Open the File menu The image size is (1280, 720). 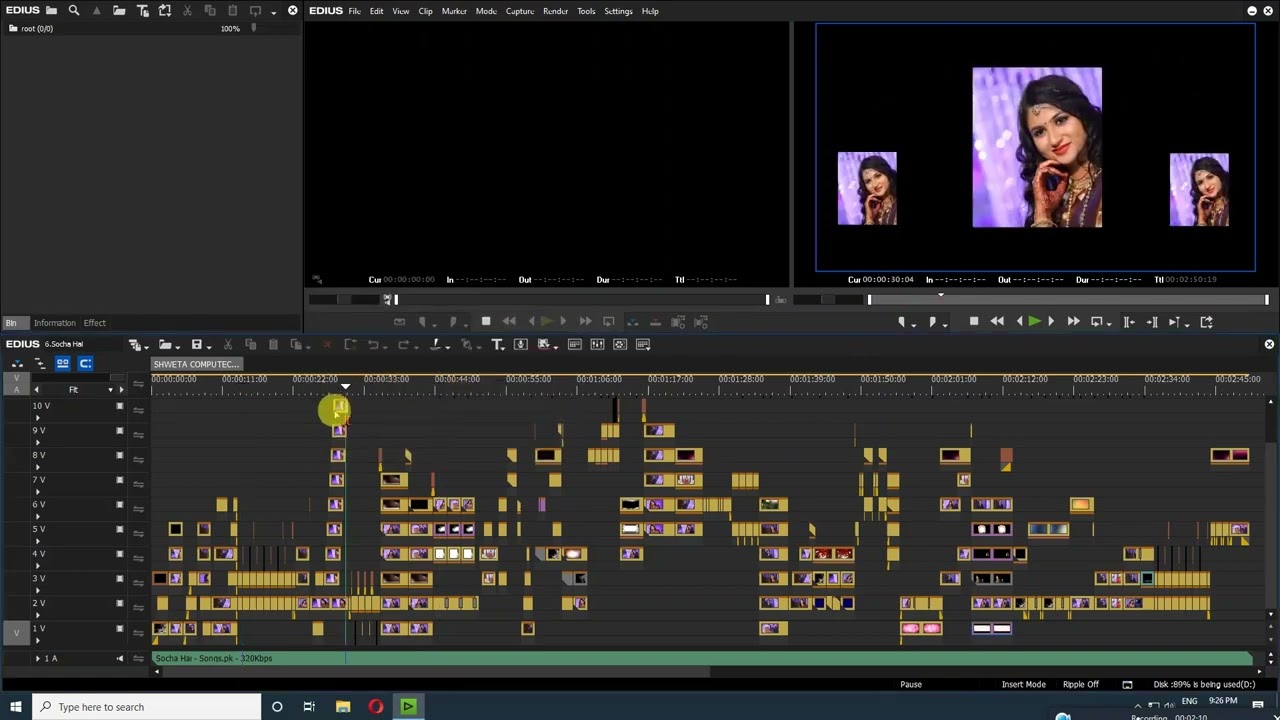354,11
